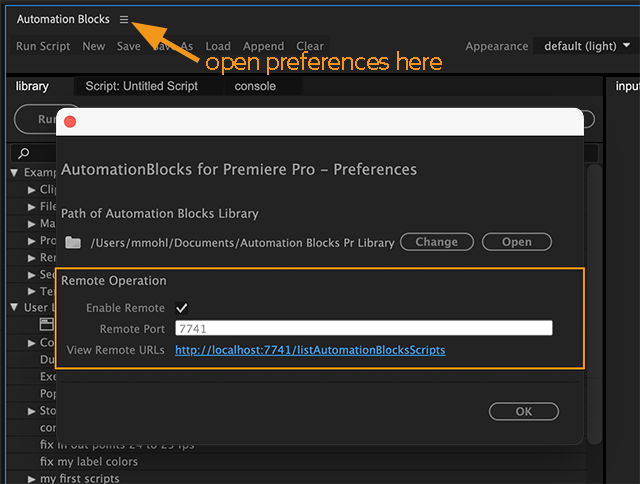Click the panel icon under User library
This screenshot has height=484, width=640.
point(47,324)
